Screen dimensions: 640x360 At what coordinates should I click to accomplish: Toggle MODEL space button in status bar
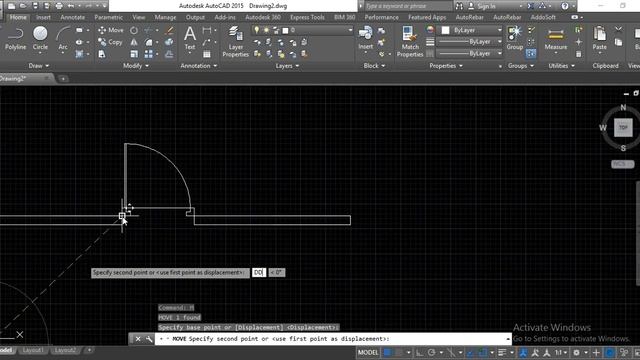(x=368, y=352)
